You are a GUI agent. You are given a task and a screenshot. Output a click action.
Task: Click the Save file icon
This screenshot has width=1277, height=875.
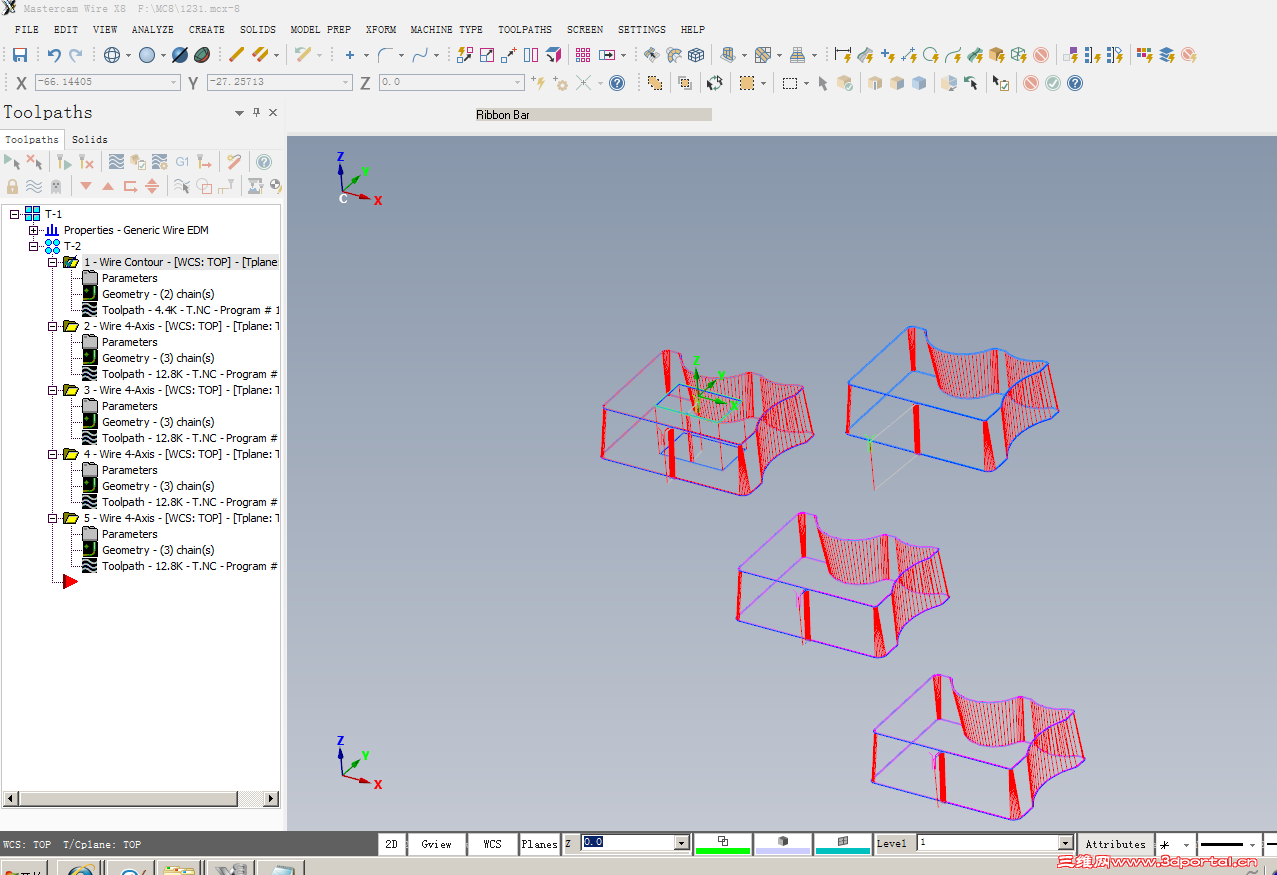tap(20, 55)
